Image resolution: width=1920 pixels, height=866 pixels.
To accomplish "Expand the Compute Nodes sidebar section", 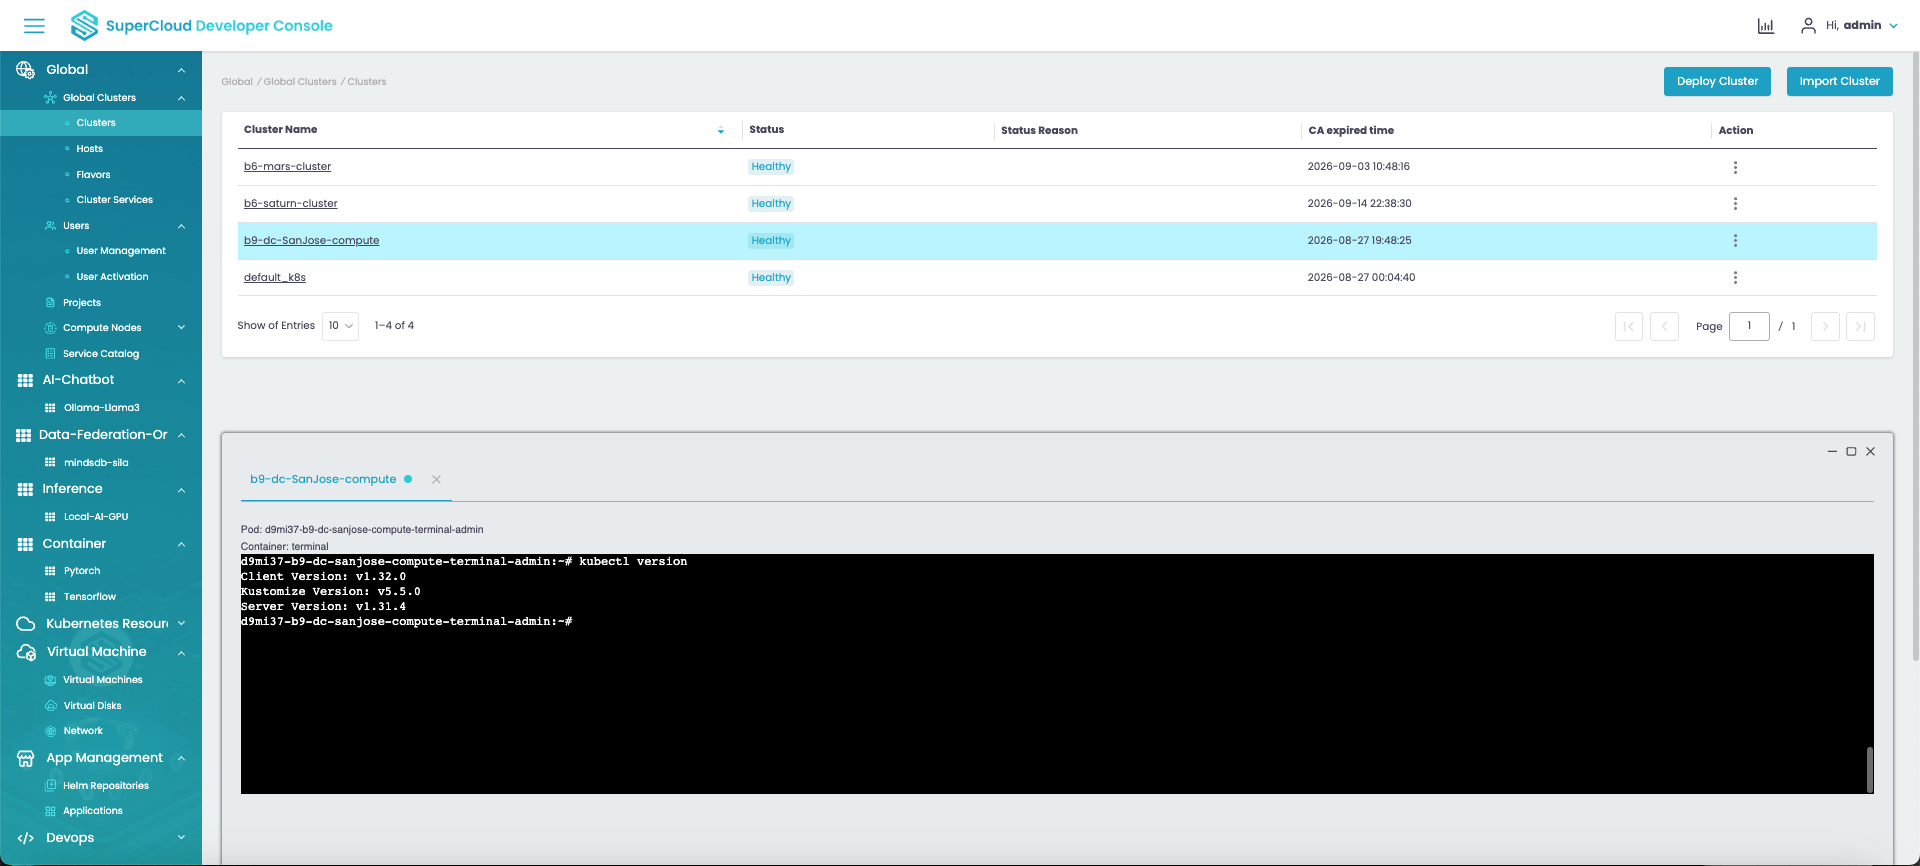I will (181, 328).
